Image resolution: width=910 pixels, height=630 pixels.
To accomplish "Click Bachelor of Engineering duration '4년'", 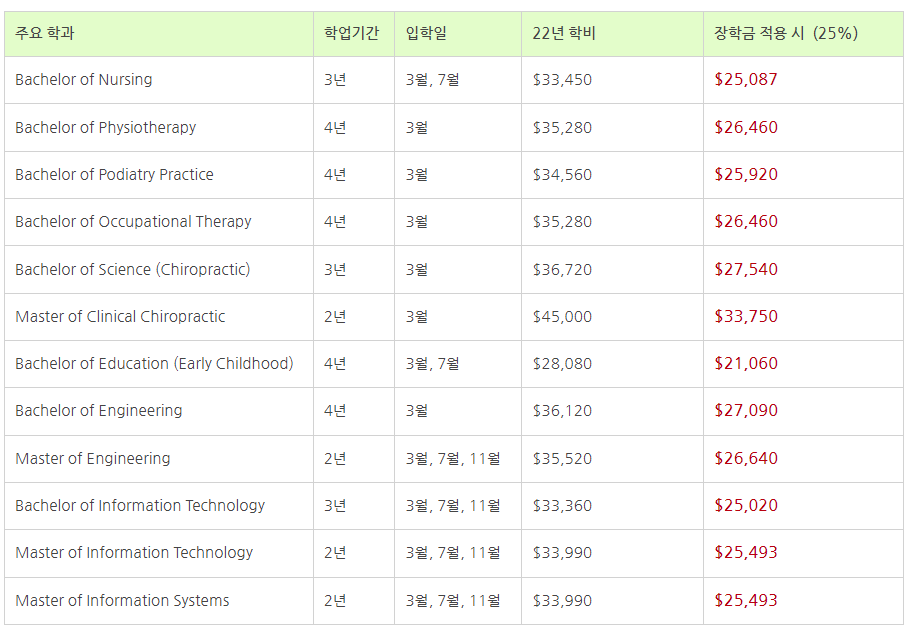I will [335, 411].
